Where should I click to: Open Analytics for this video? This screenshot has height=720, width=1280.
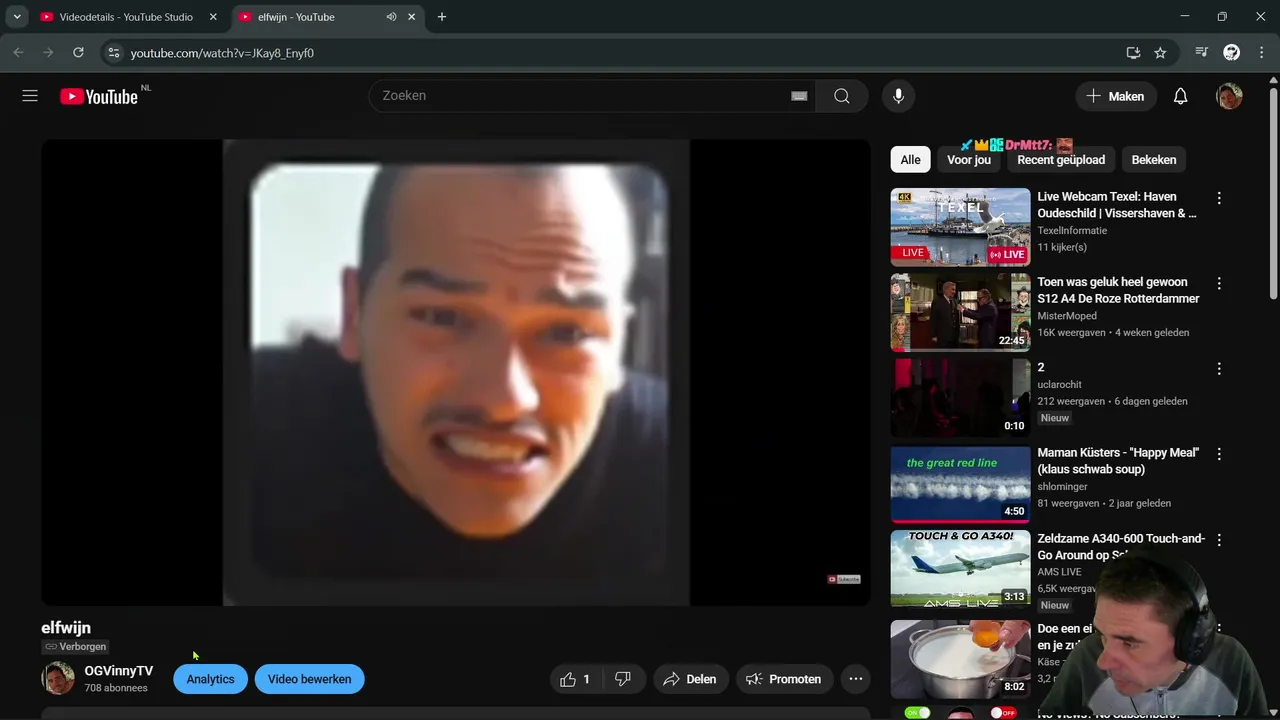coord(210,679)
